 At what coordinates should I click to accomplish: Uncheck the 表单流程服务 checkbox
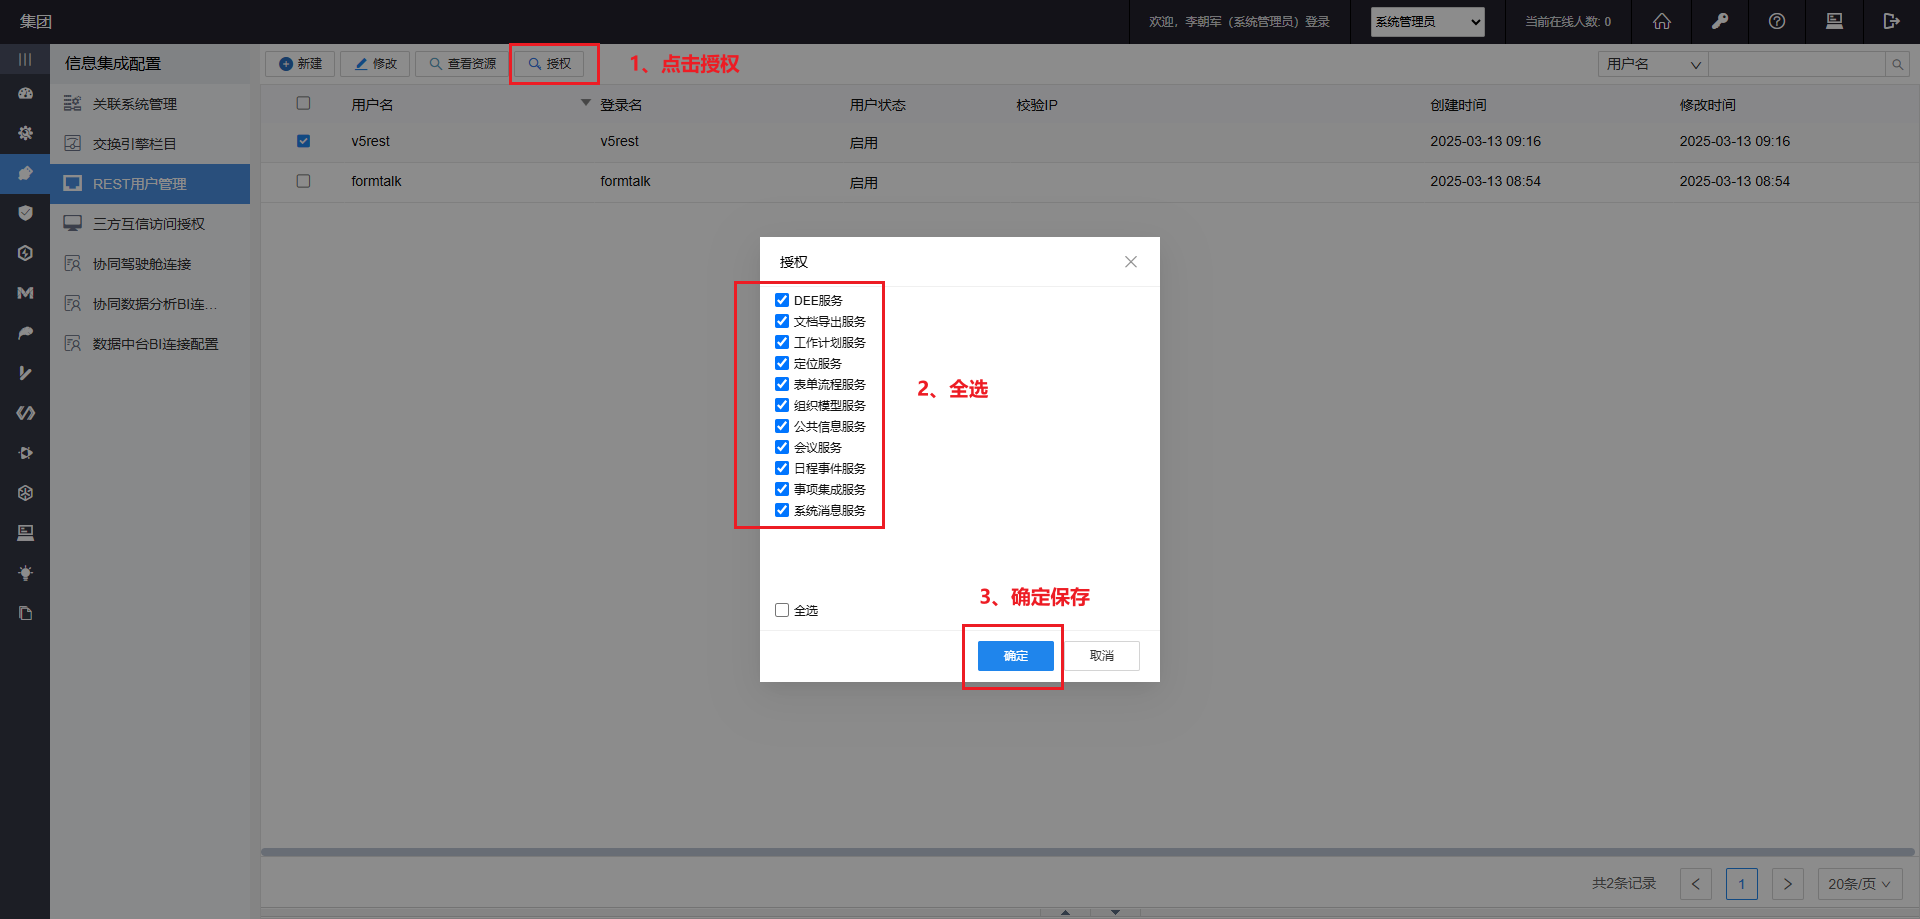click(782, 384)
